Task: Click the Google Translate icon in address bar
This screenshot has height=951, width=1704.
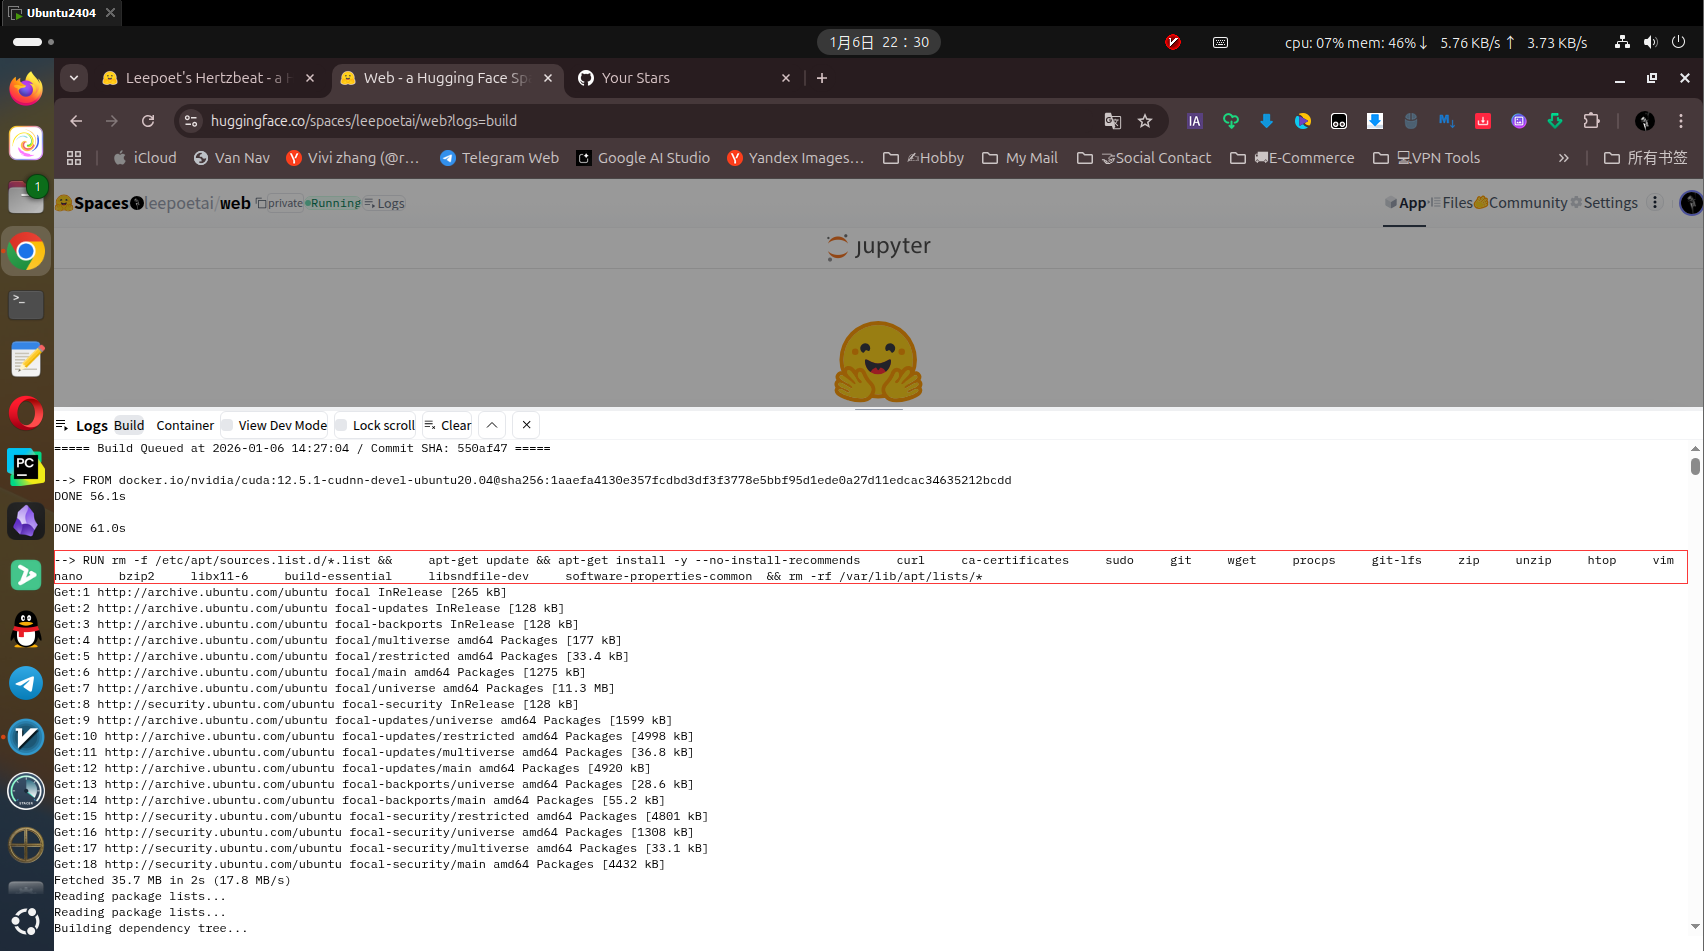Action: [1112, 121]
